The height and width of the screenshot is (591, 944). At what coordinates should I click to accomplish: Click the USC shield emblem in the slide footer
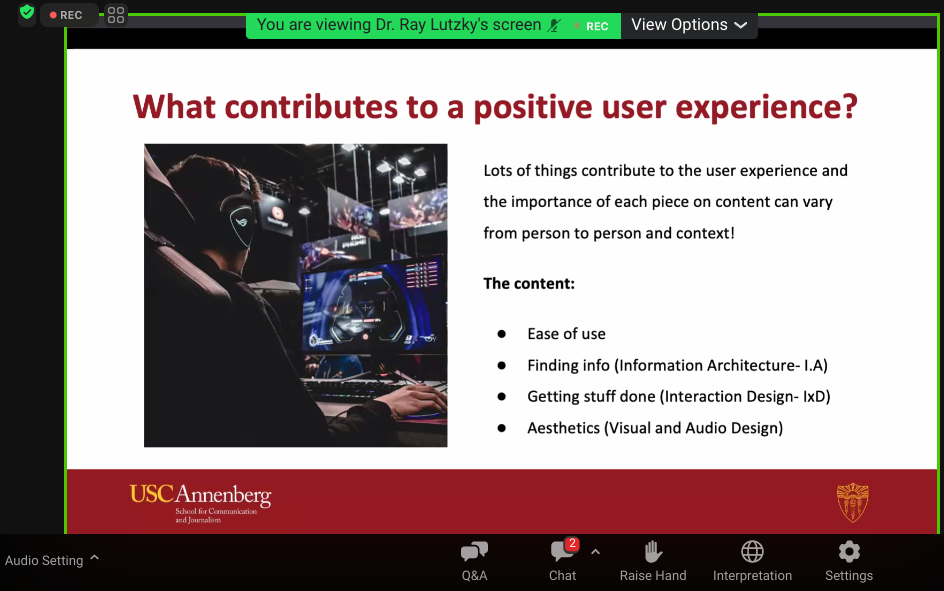(x=852, y=503)
